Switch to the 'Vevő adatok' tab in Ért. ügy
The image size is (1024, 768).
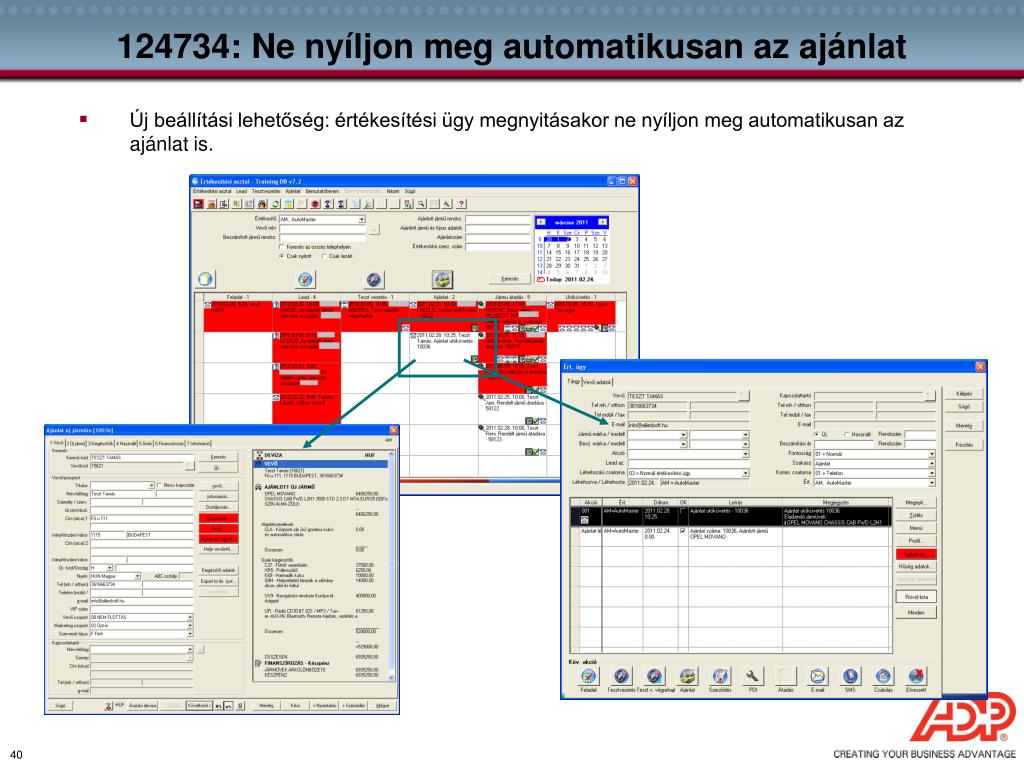[x=597, y=382]
